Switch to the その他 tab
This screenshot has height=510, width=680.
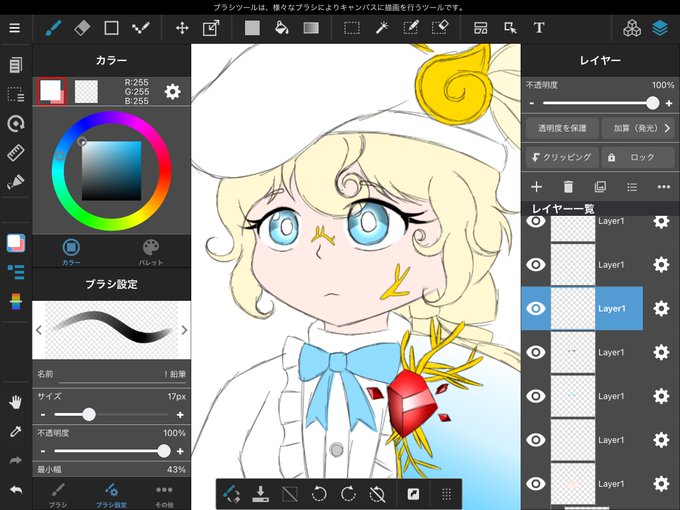tap(164, 496)
